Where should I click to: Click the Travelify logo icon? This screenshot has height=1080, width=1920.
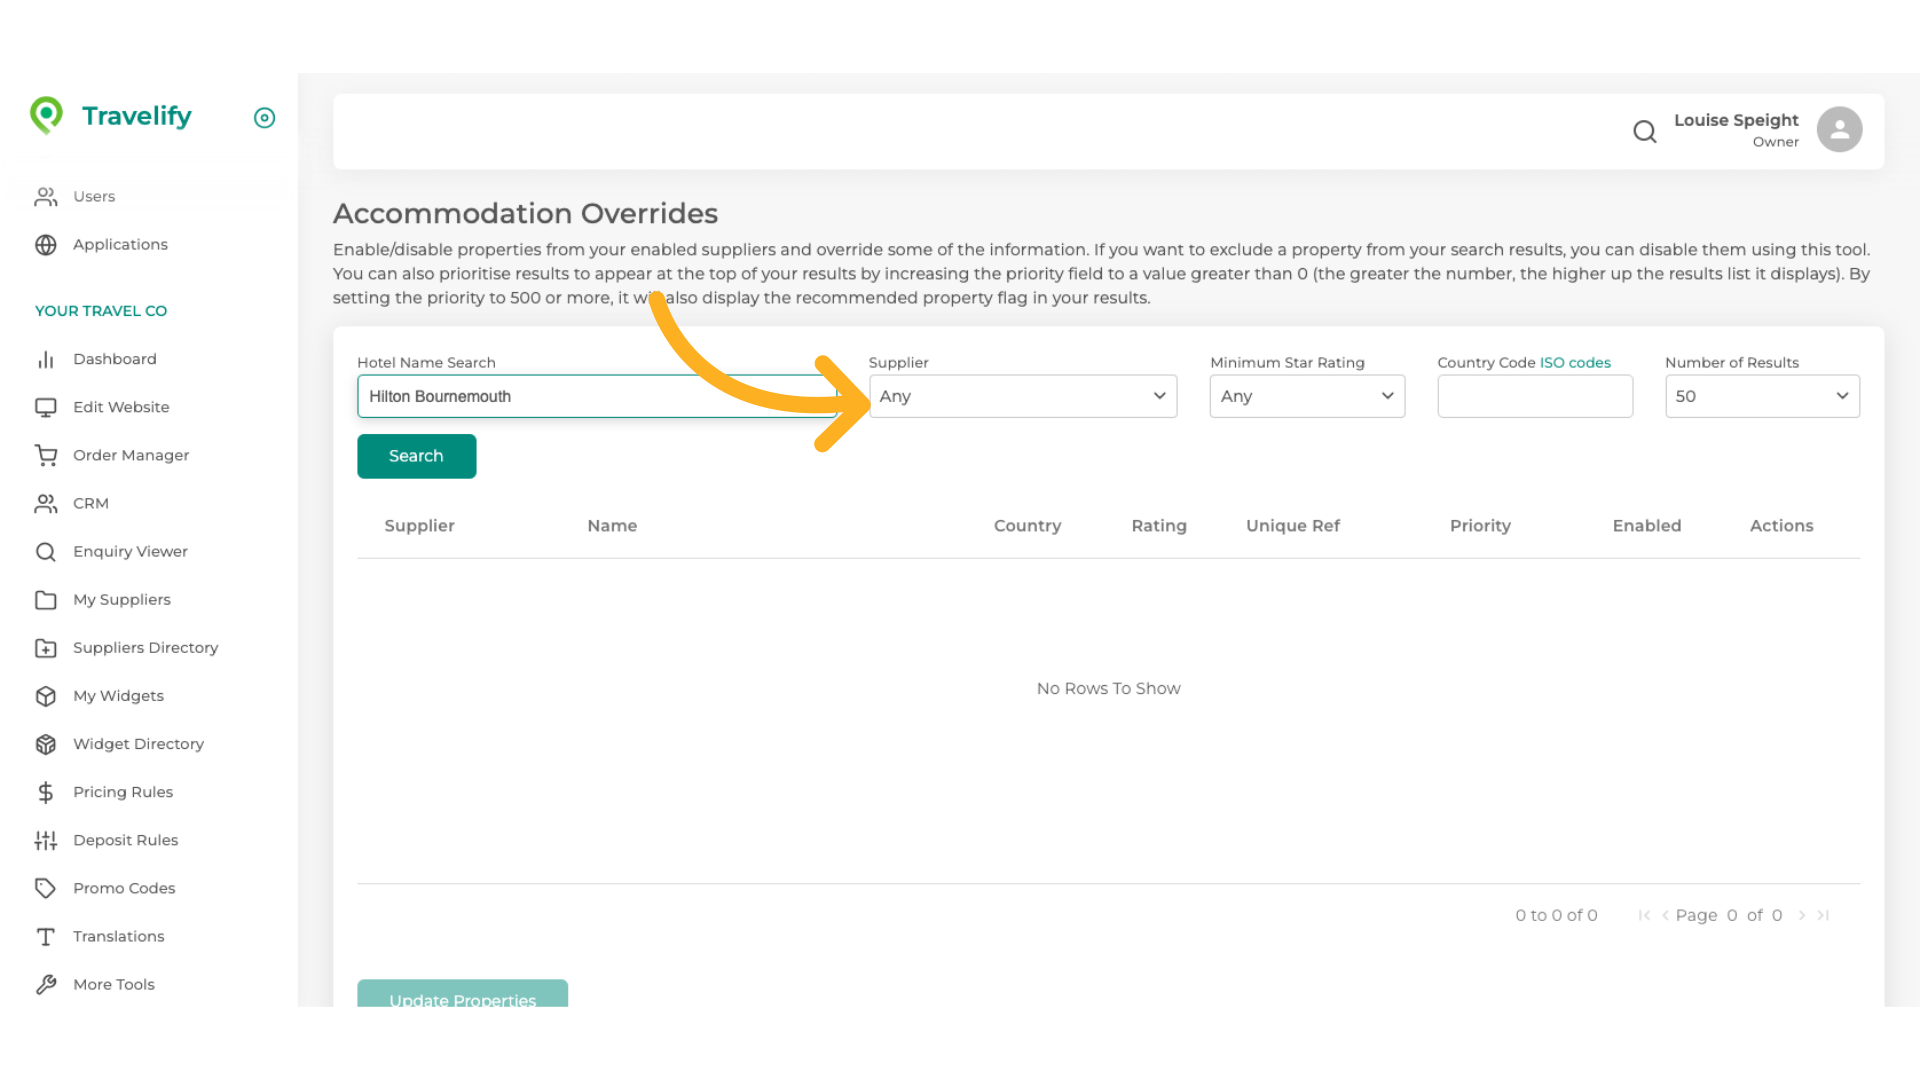(46, 115)
